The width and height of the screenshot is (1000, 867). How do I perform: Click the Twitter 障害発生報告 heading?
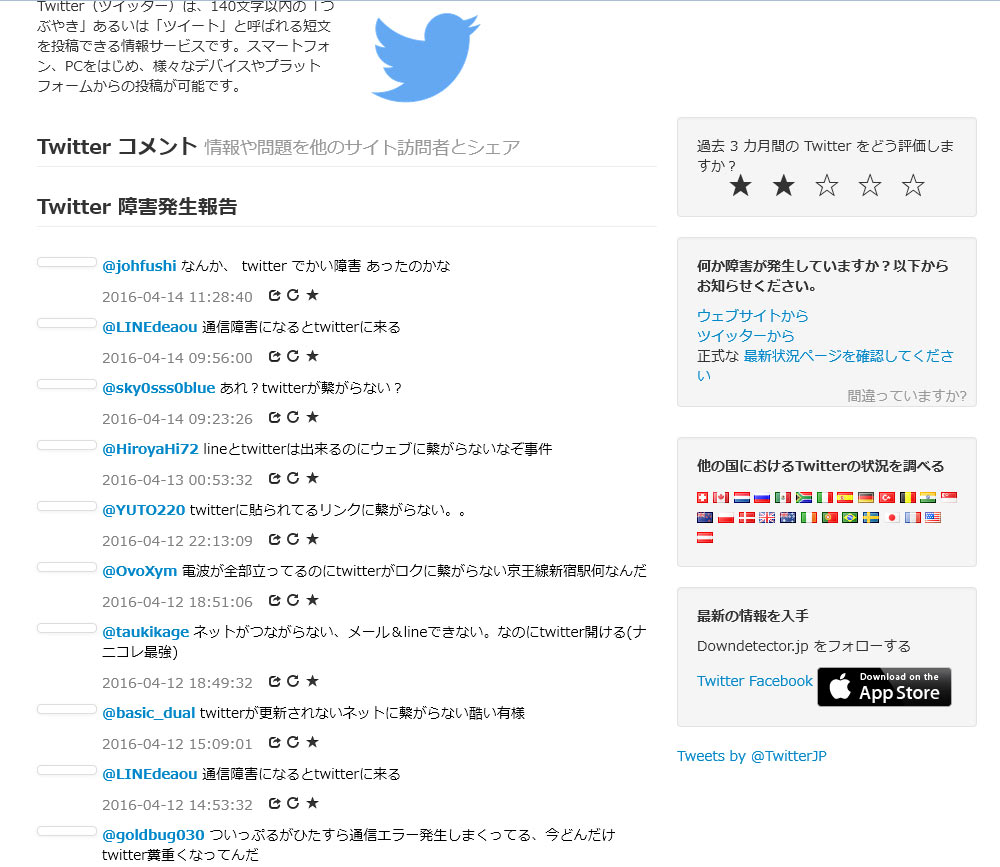tap(137, 207)
